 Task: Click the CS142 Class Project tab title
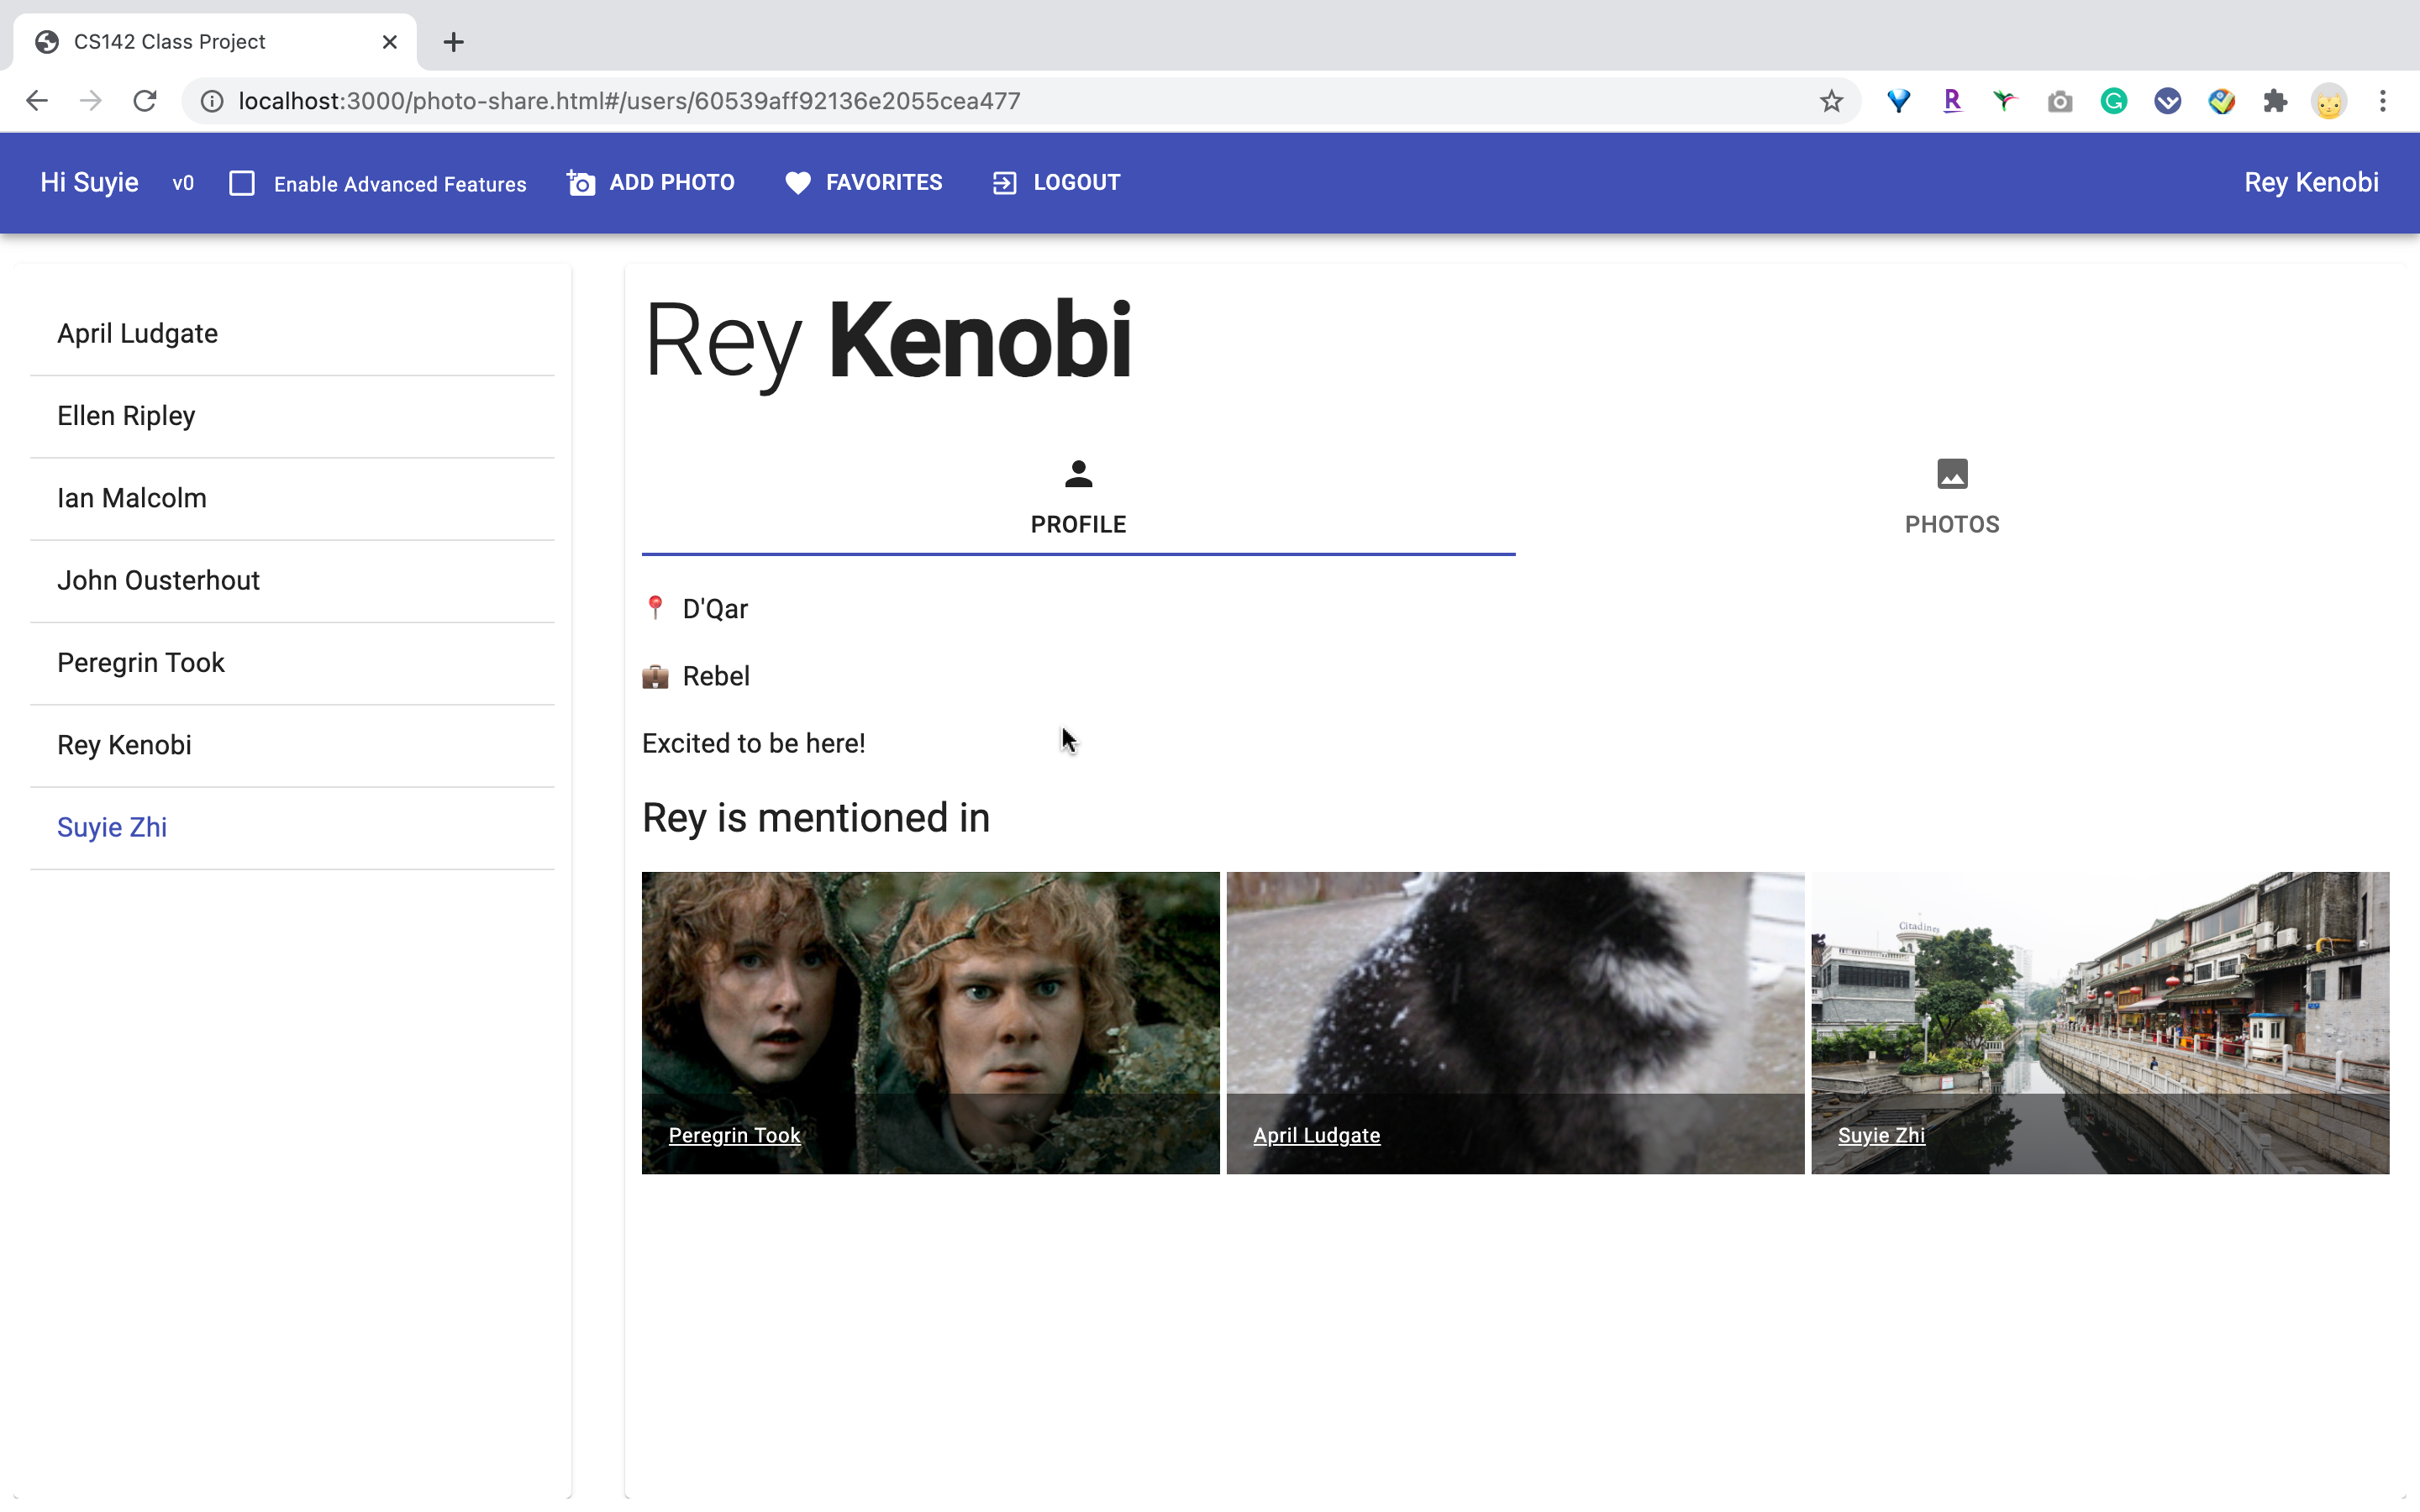[170, 42]
